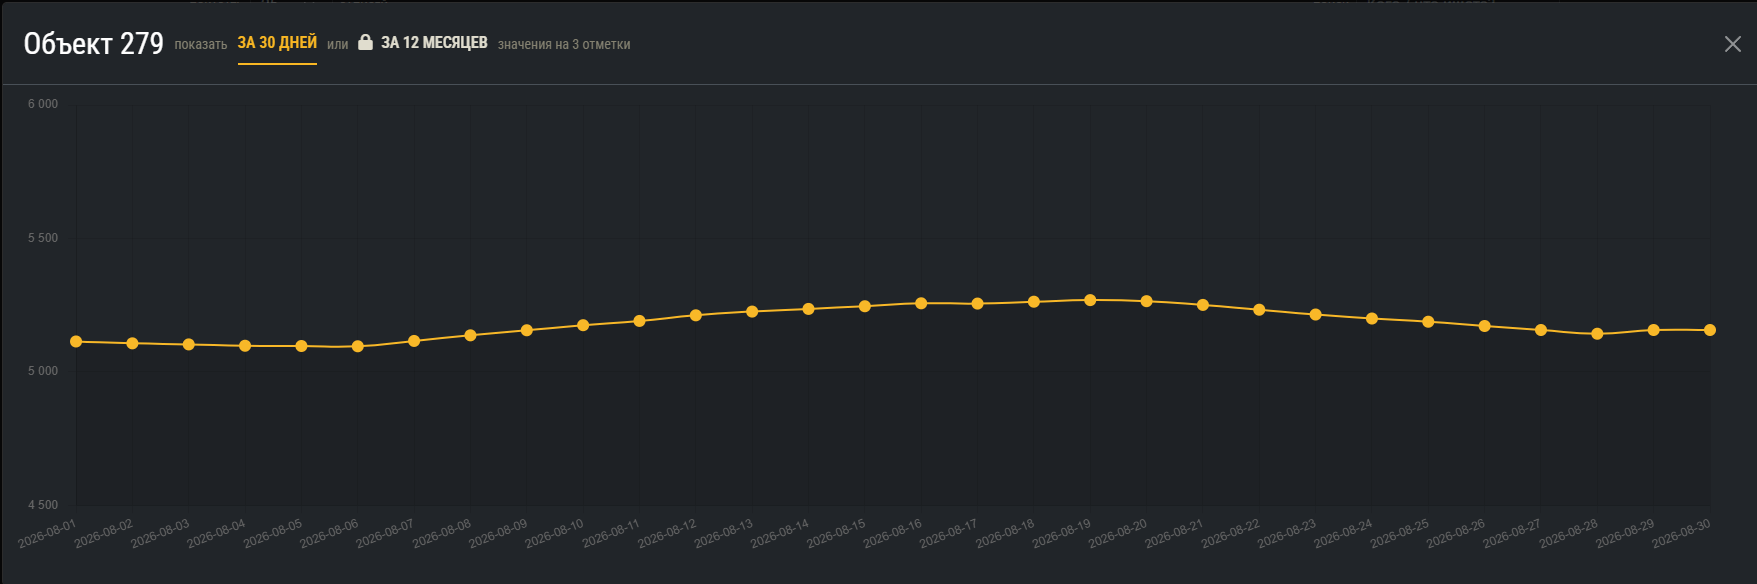Select the data point for 2026-08-06
The width and height of the screenshot is (1757, 584).
[358, 346]
